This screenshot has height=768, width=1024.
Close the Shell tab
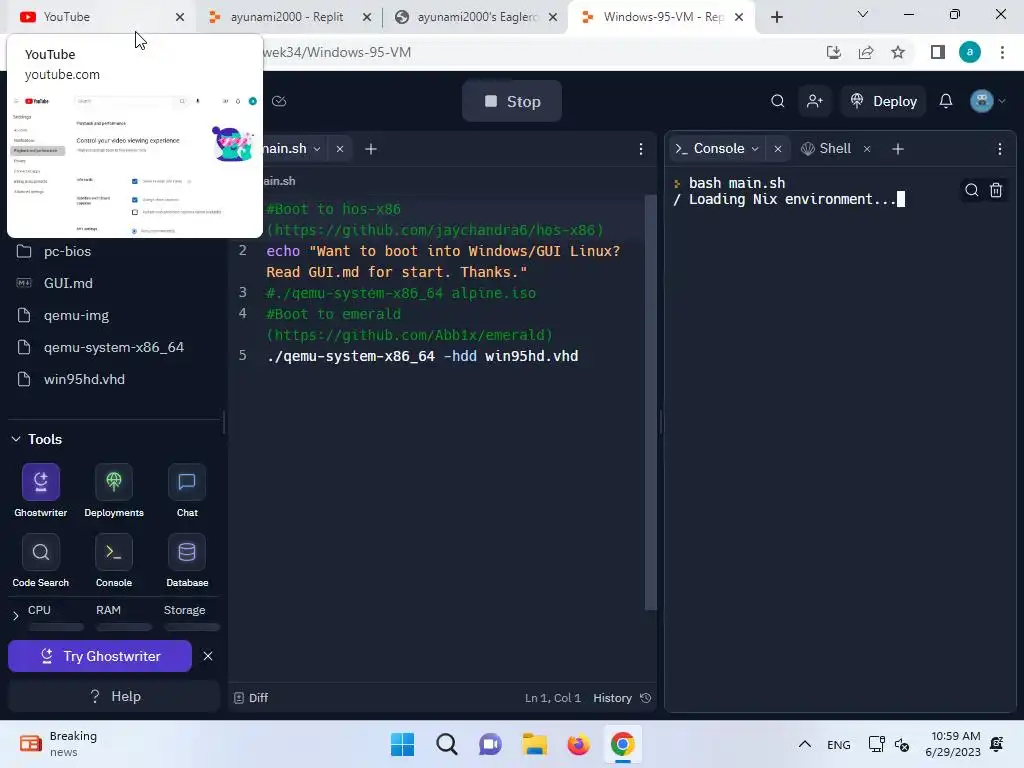867,149
